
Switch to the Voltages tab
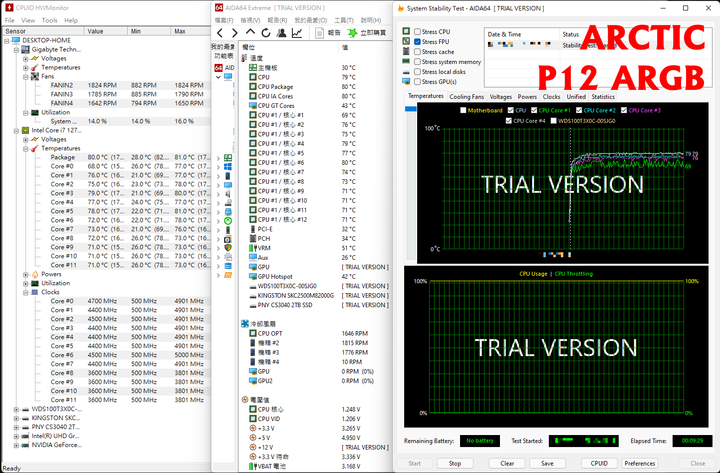501,96
